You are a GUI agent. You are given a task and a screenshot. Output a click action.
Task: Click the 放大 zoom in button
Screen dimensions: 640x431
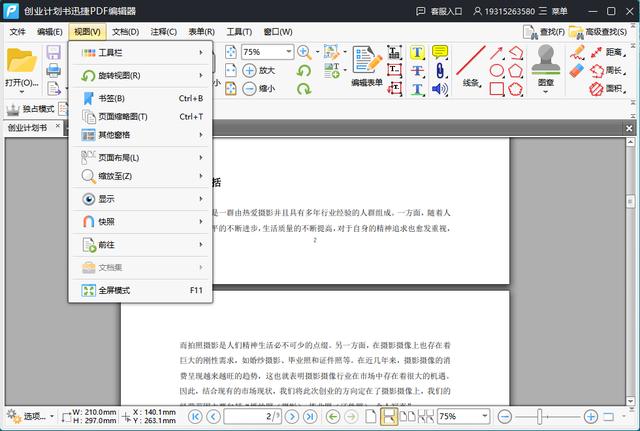259,71
